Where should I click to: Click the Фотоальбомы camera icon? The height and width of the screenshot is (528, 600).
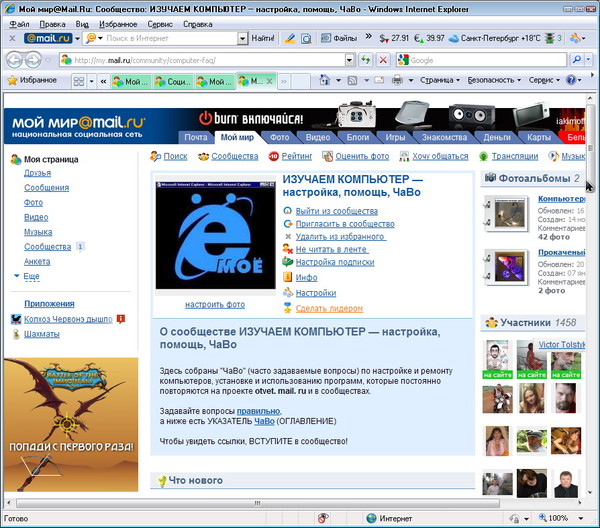point(490,178)
